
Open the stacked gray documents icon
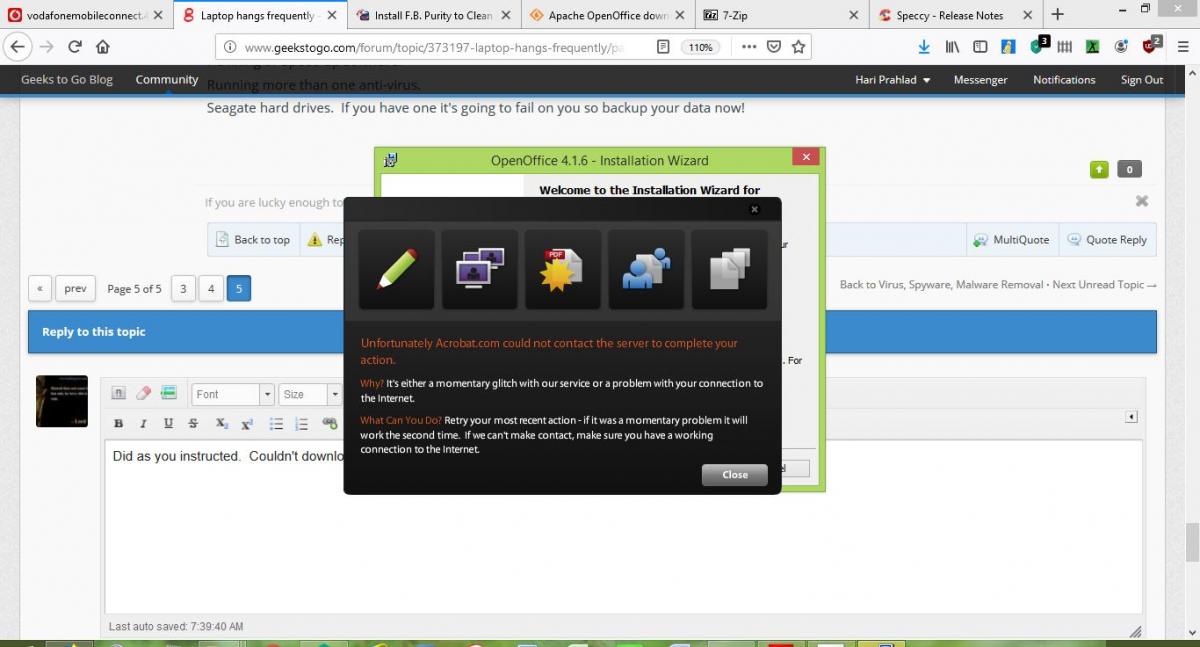pyautogui.click(x=729, y=269)
